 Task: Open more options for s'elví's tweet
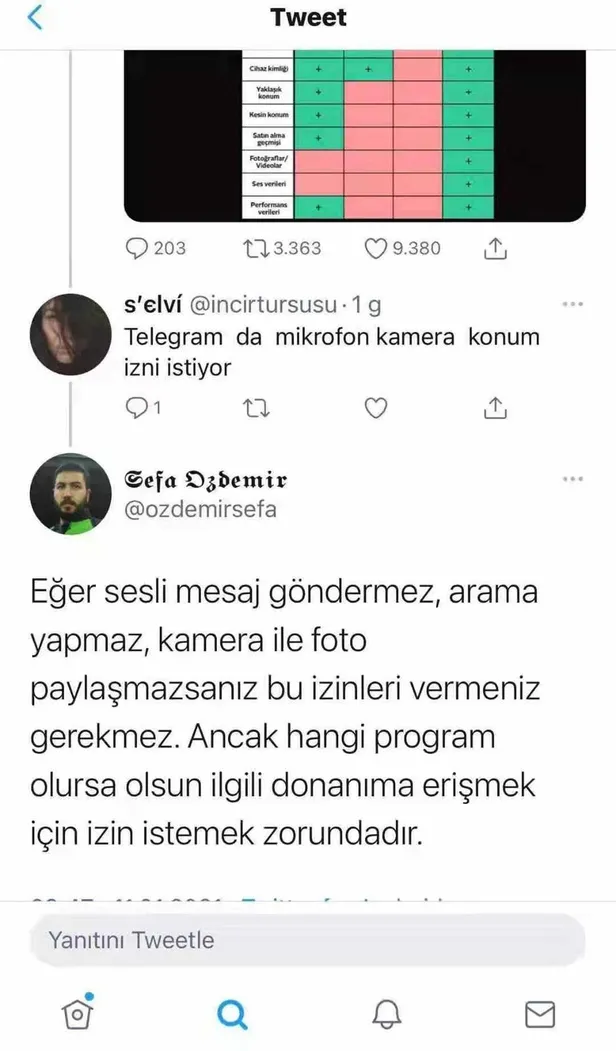tap(572, 304)
